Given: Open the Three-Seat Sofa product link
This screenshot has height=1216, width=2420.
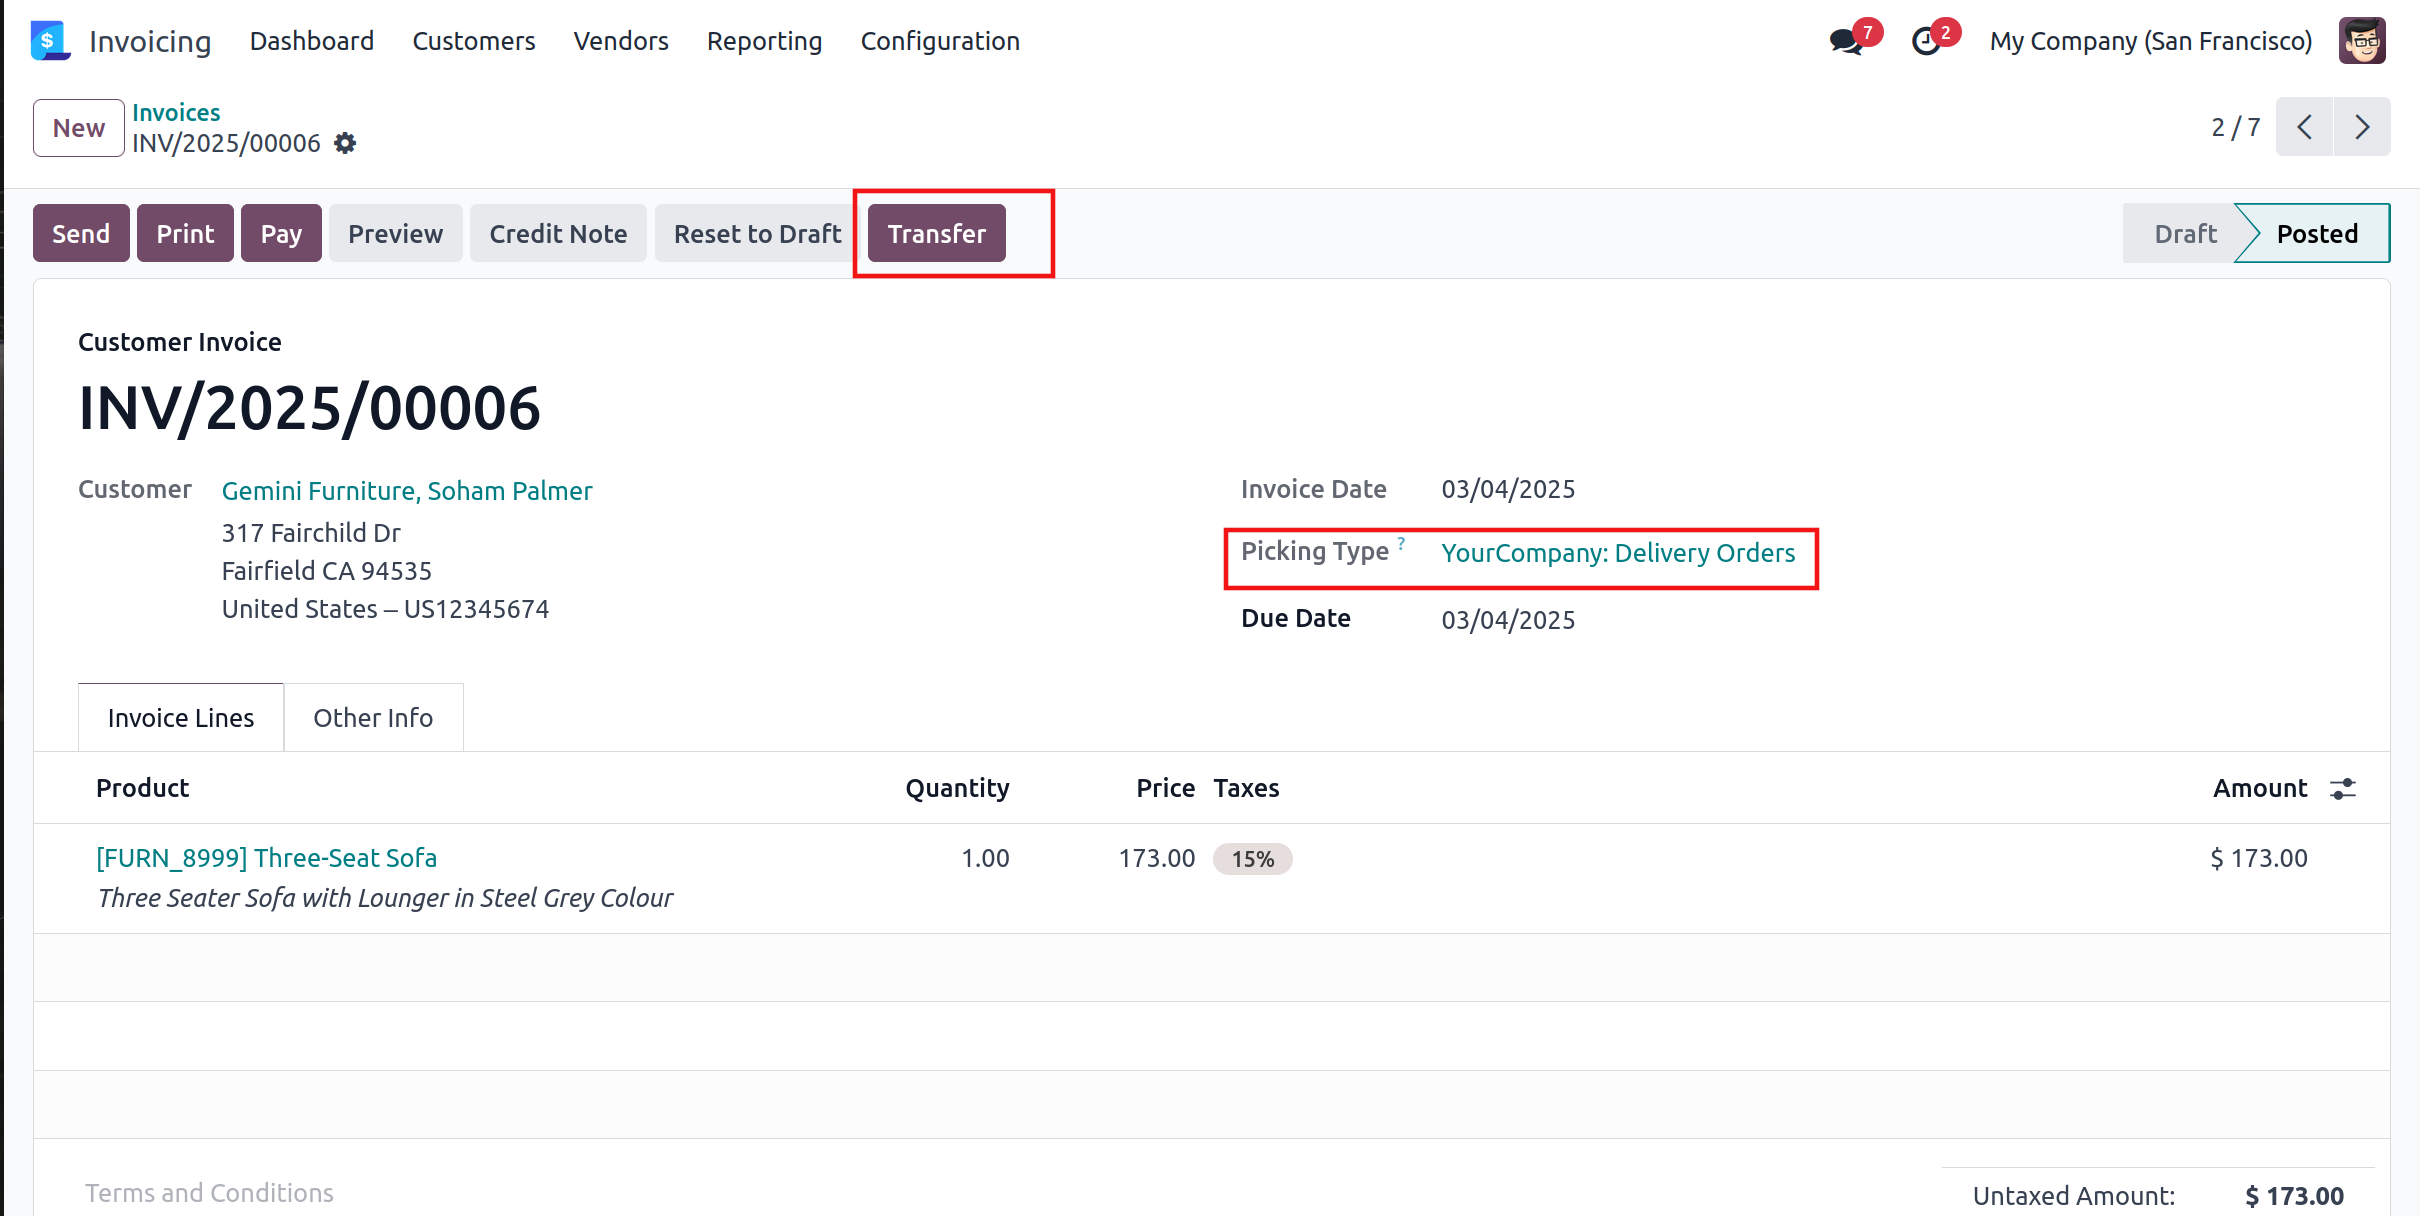Looking at the screenshot, I should [x=267, y=858].
